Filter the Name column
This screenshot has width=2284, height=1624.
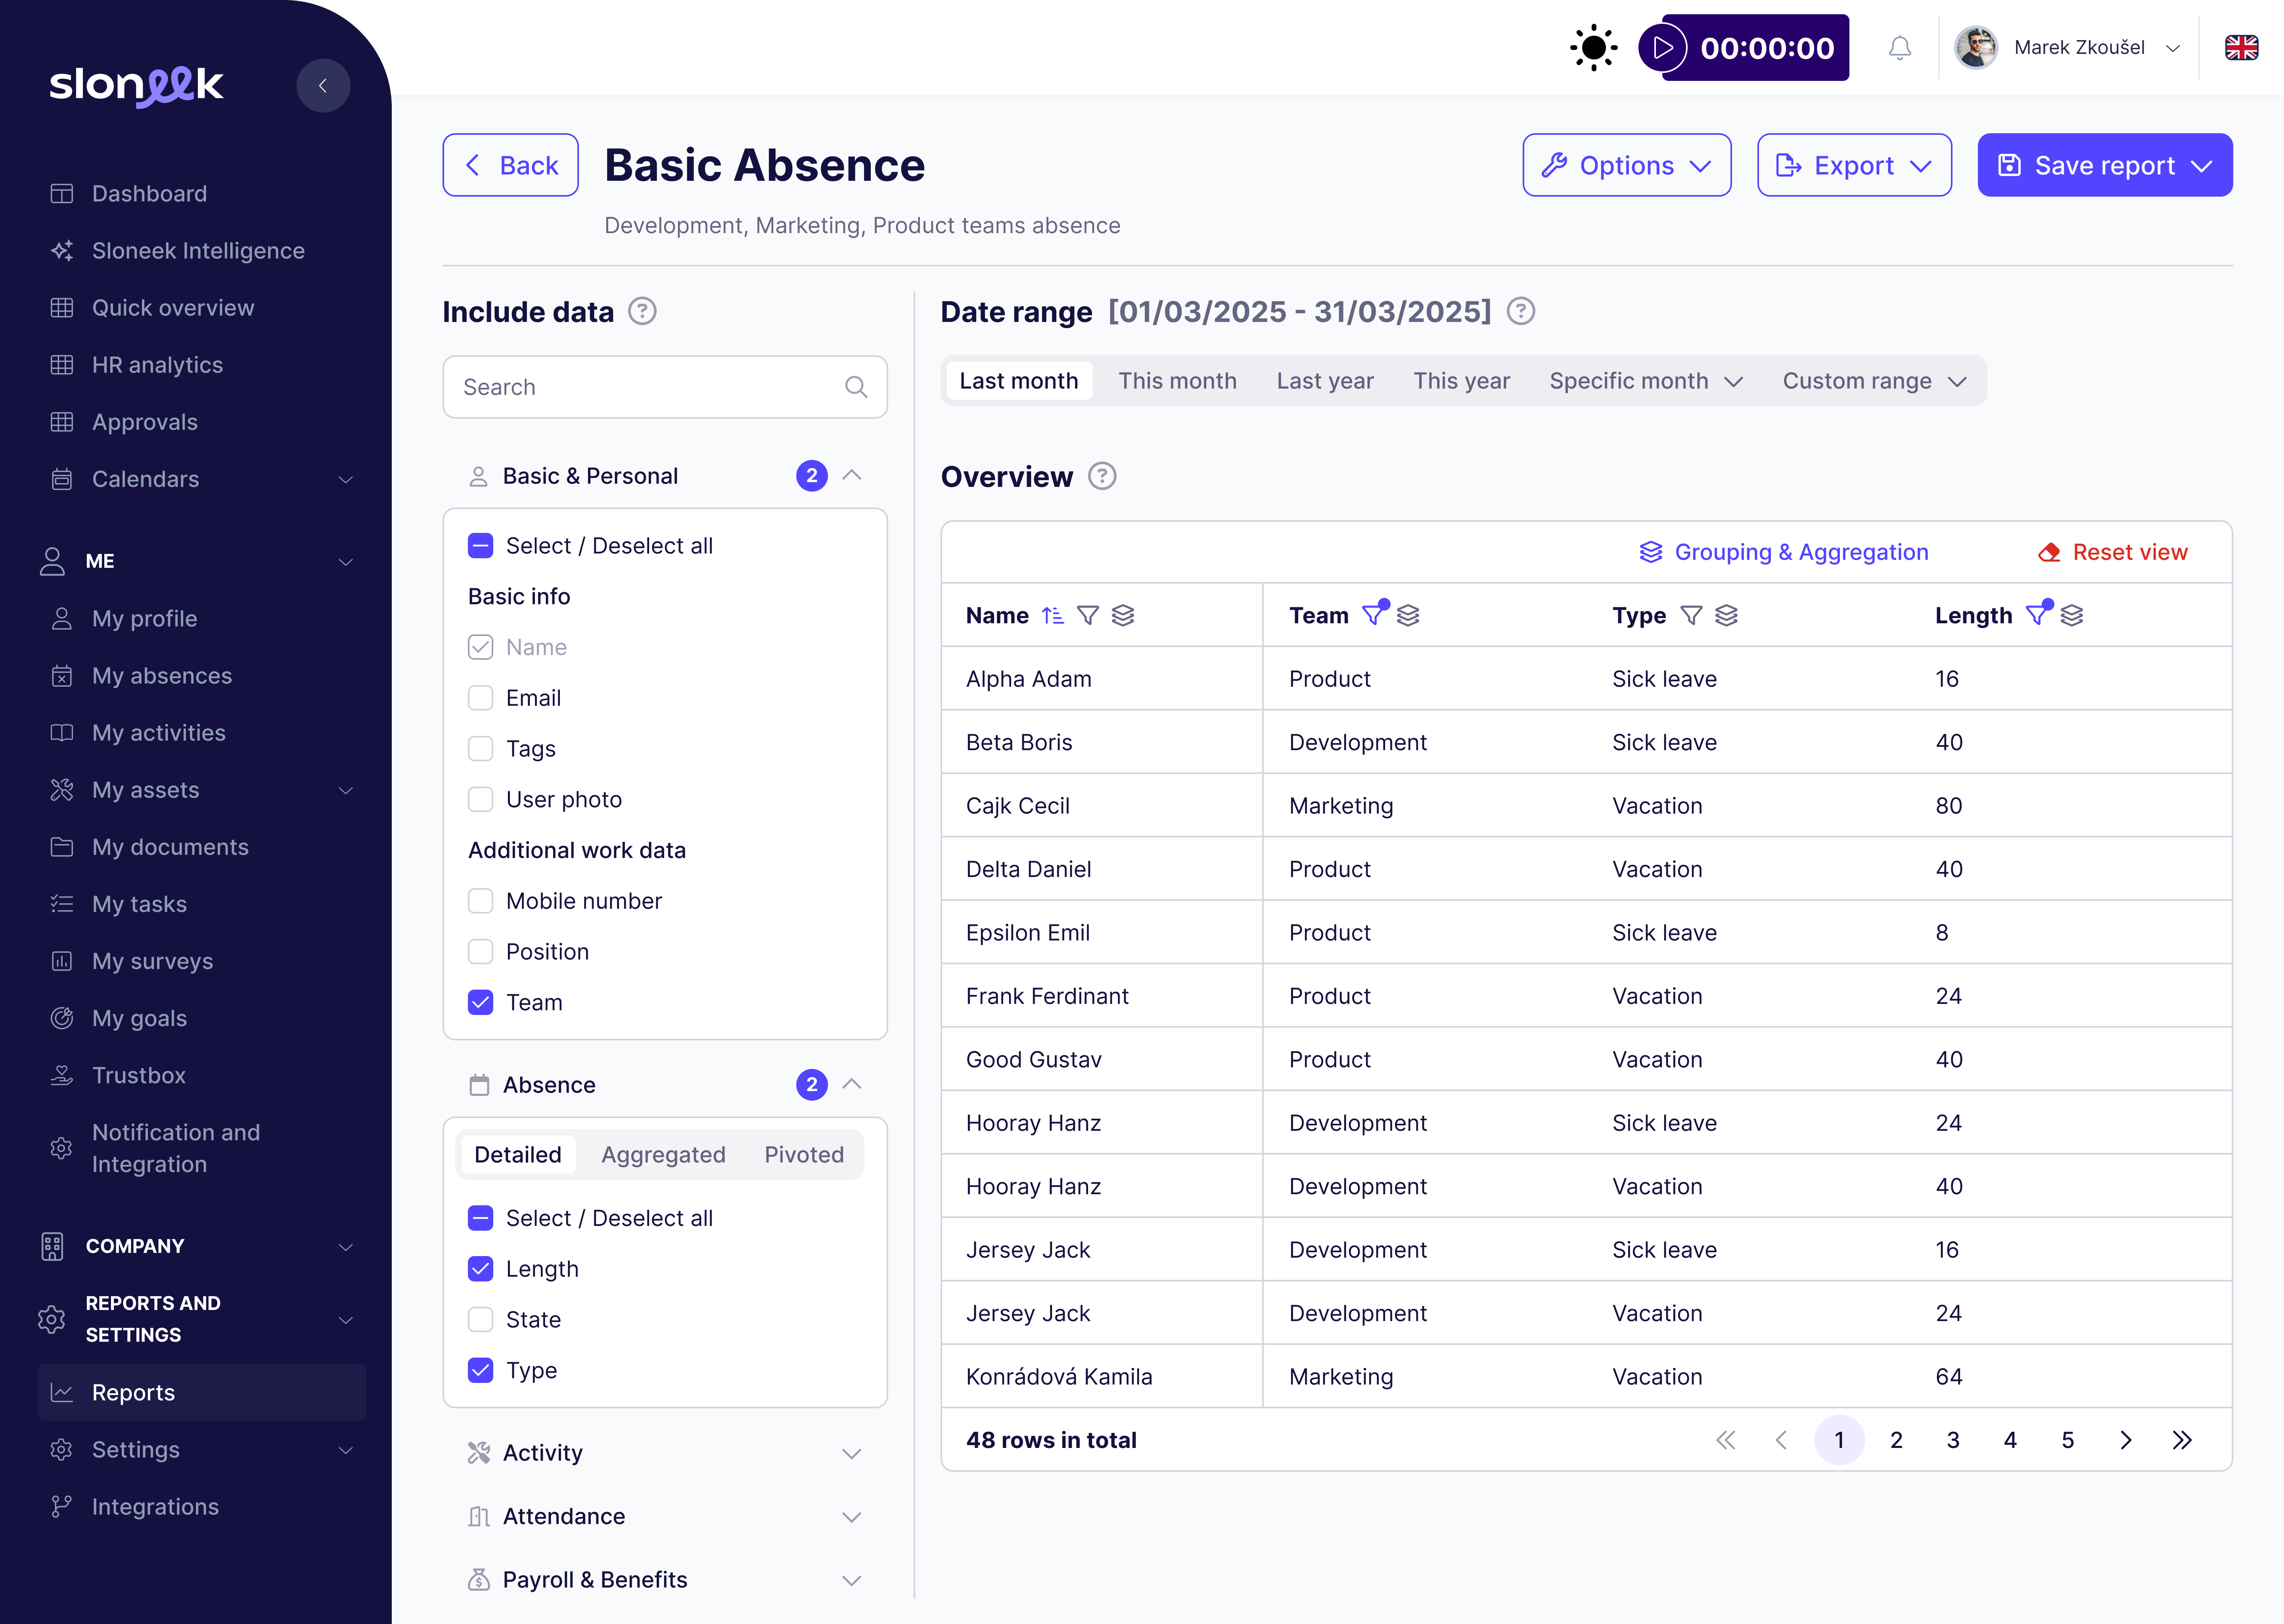1088,616
